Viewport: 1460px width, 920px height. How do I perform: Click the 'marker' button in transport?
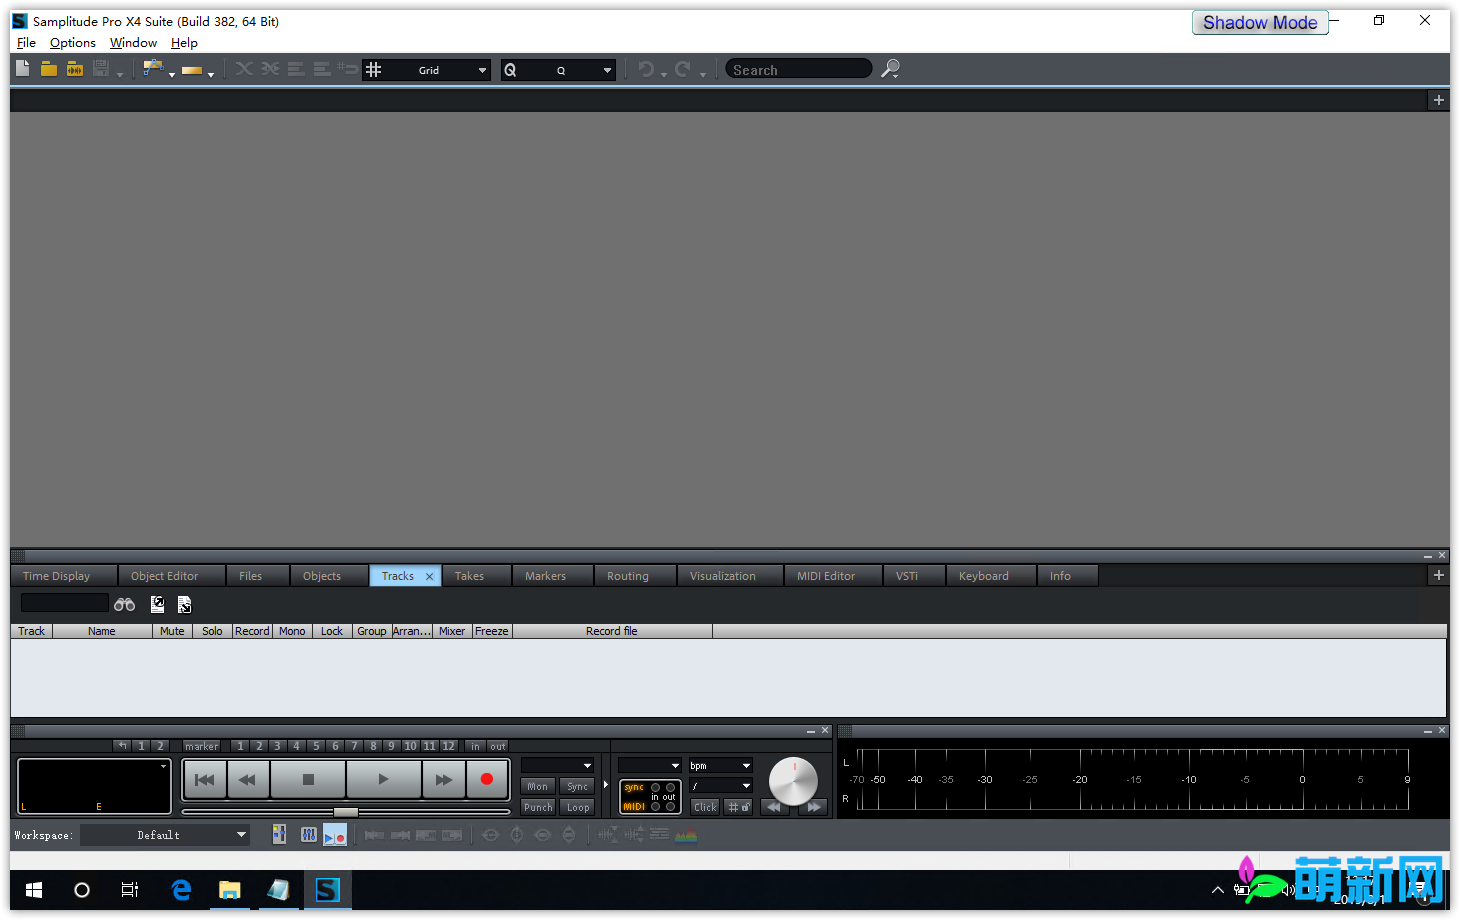click(x=201, y=746)
